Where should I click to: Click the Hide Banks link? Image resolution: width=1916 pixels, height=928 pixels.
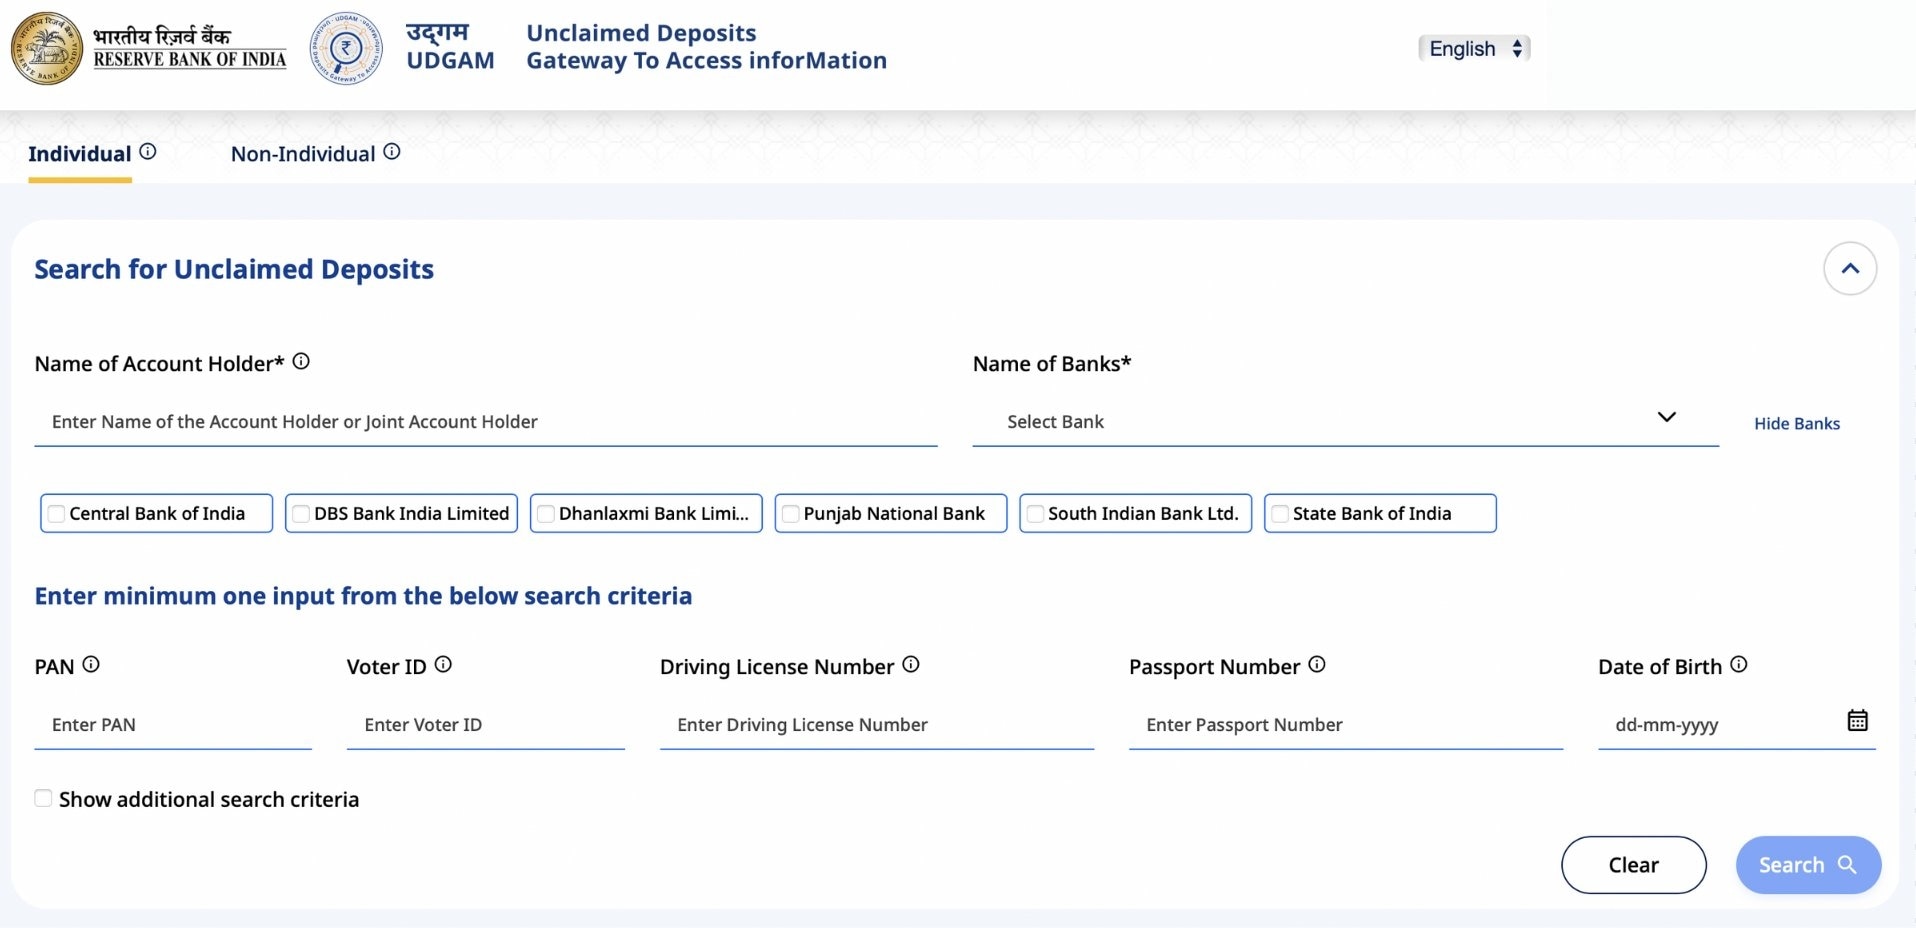tap(1796, 424)
